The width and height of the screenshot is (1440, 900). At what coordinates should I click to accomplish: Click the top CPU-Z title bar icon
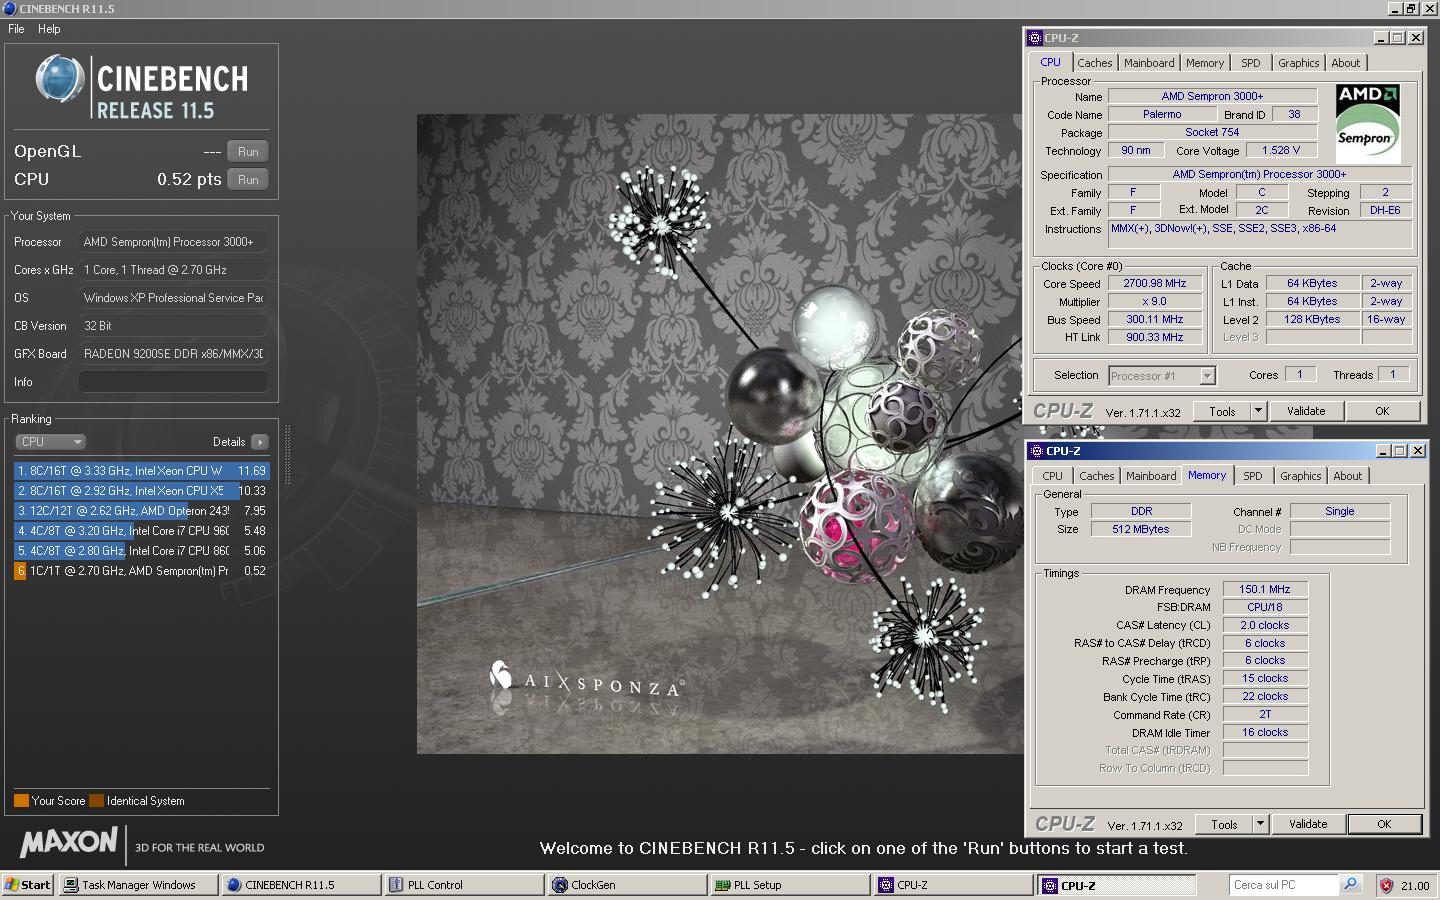(x=1035, y=38)
